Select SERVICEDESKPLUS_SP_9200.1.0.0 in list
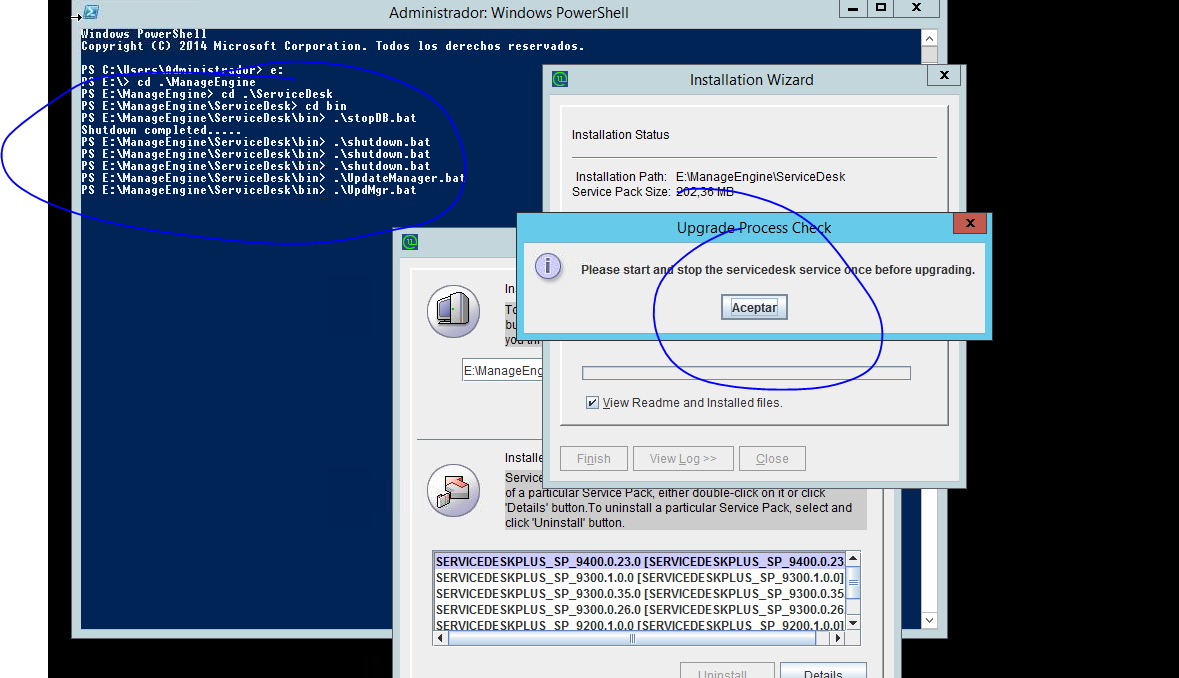Image resolution: width=1179 pixels, height=678 pixels. click(x=640, y=625)
